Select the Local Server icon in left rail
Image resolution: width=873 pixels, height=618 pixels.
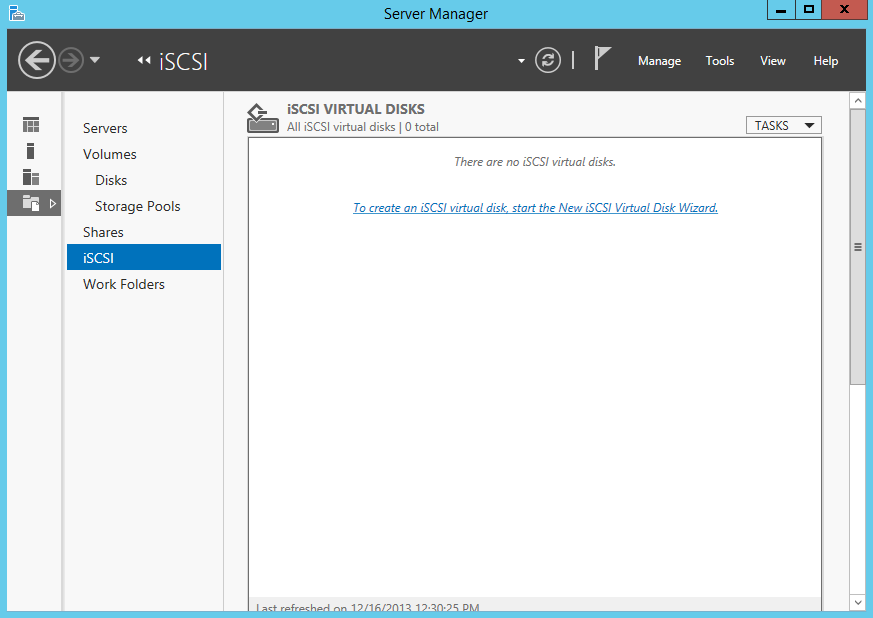tap(31, 151)
